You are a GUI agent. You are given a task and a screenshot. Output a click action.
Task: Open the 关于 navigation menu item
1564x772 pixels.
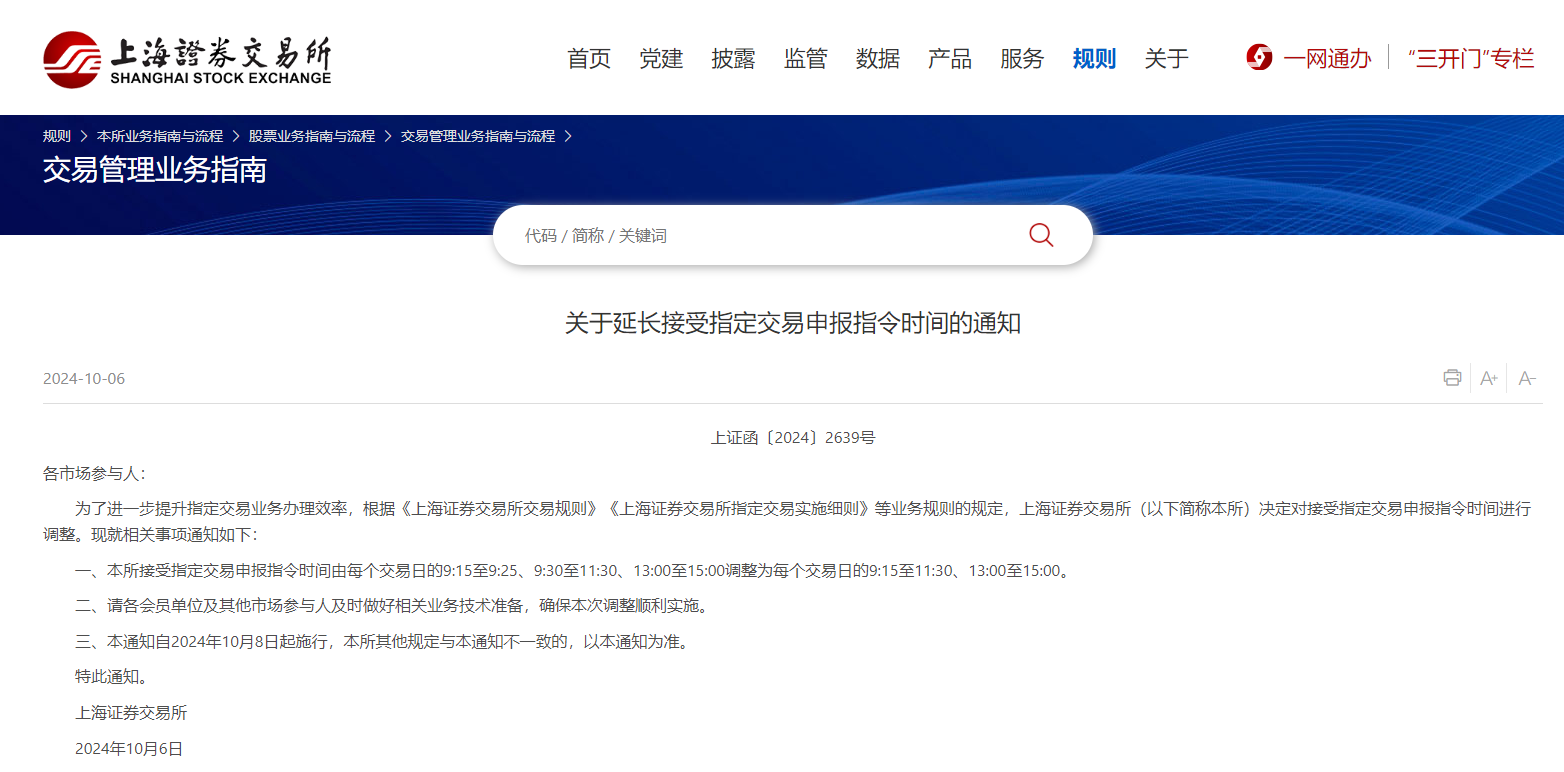1166,59
